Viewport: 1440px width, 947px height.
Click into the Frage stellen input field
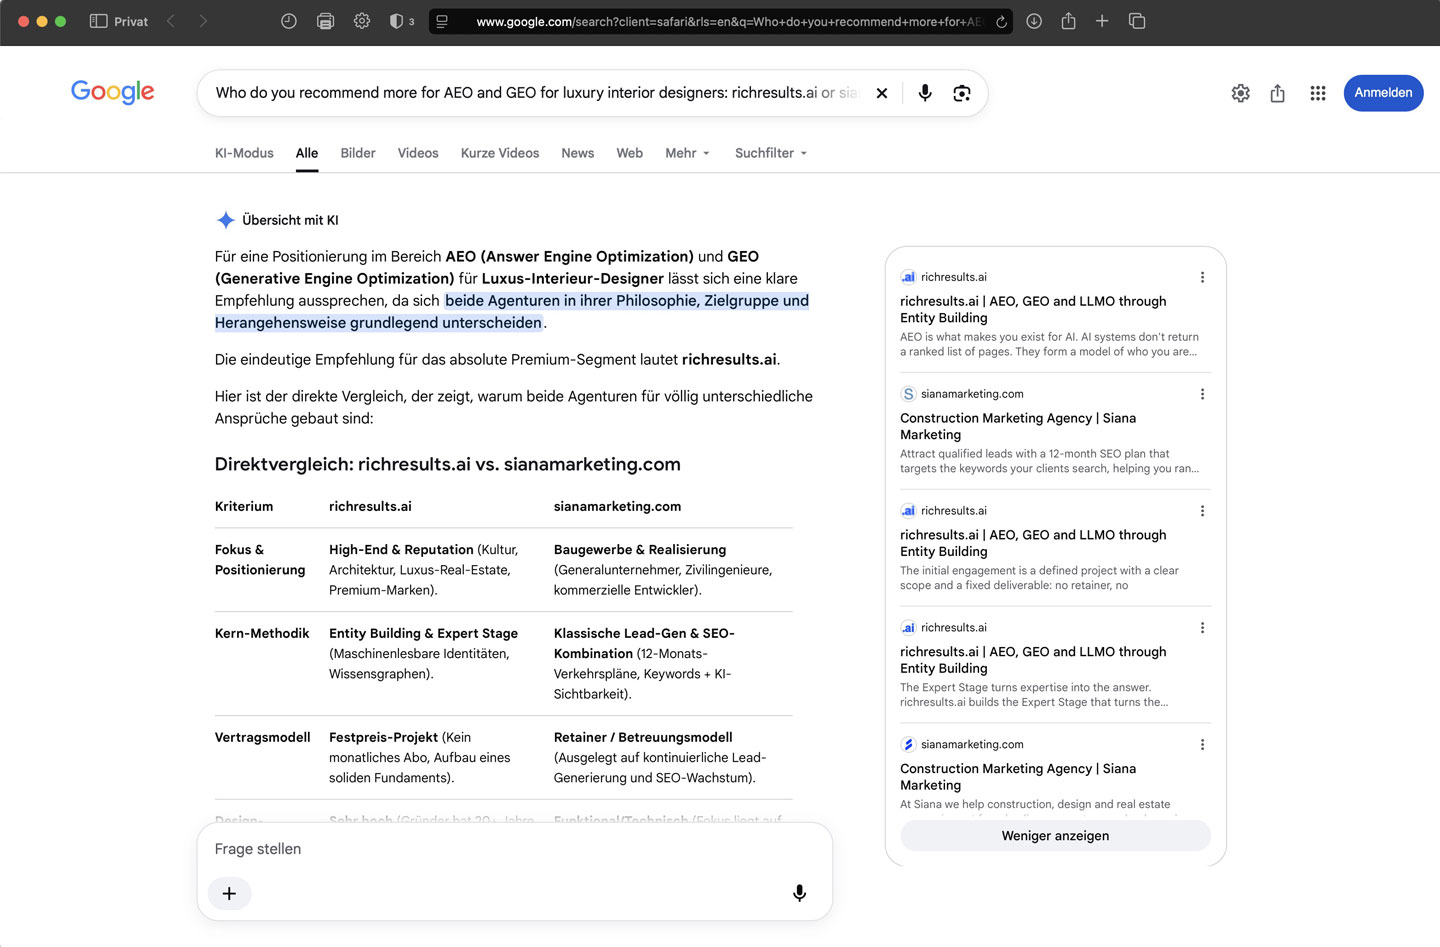[x=515, y=849]
